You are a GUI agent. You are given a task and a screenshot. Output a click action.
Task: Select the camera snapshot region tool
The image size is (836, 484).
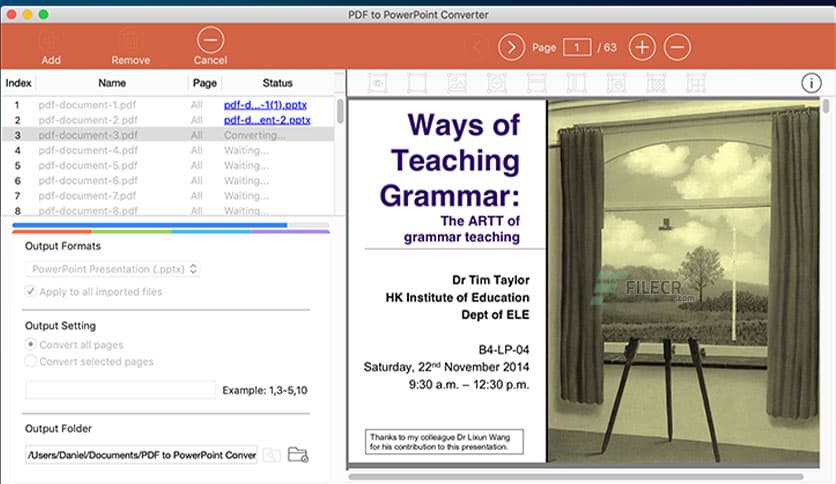pyautogui.click(x=377, y=83)
